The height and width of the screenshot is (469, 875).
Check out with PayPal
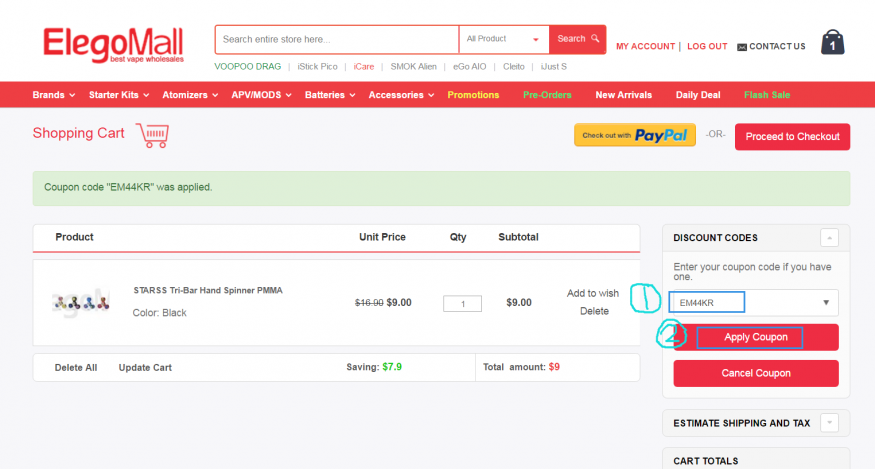[635, 135]
